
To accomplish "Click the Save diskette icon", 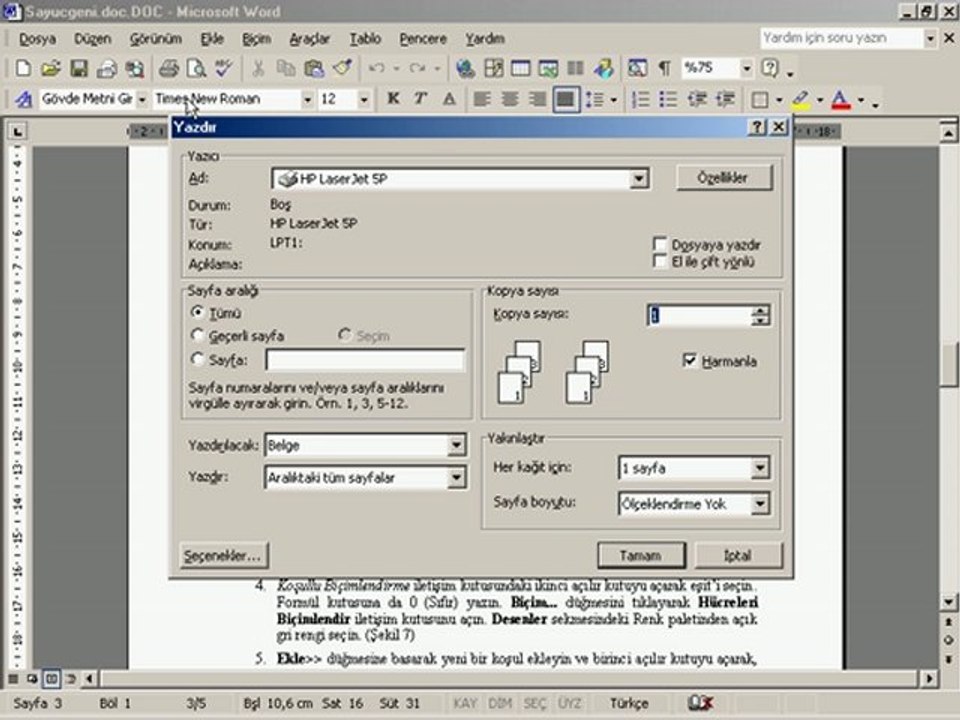I will [79, 68].
